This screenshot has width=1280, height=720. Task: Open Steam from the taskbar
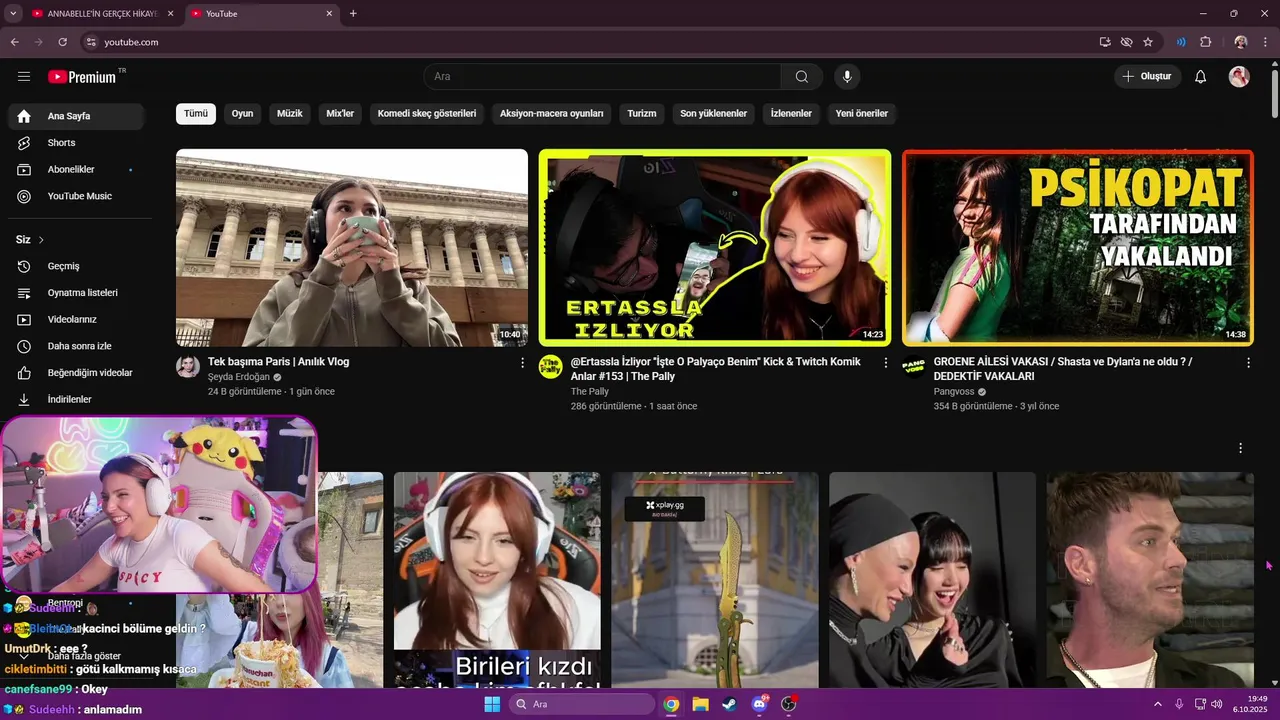(729, 704)
